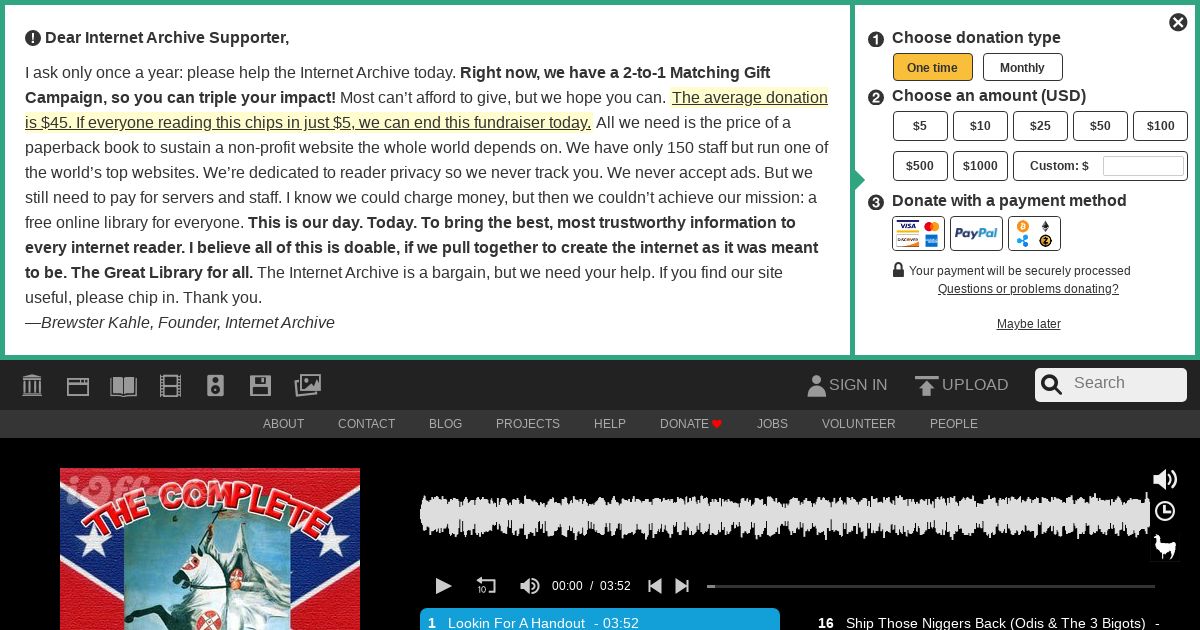Click the UPLOAD link
1200x630 pixels.
(x=975, y=385)
